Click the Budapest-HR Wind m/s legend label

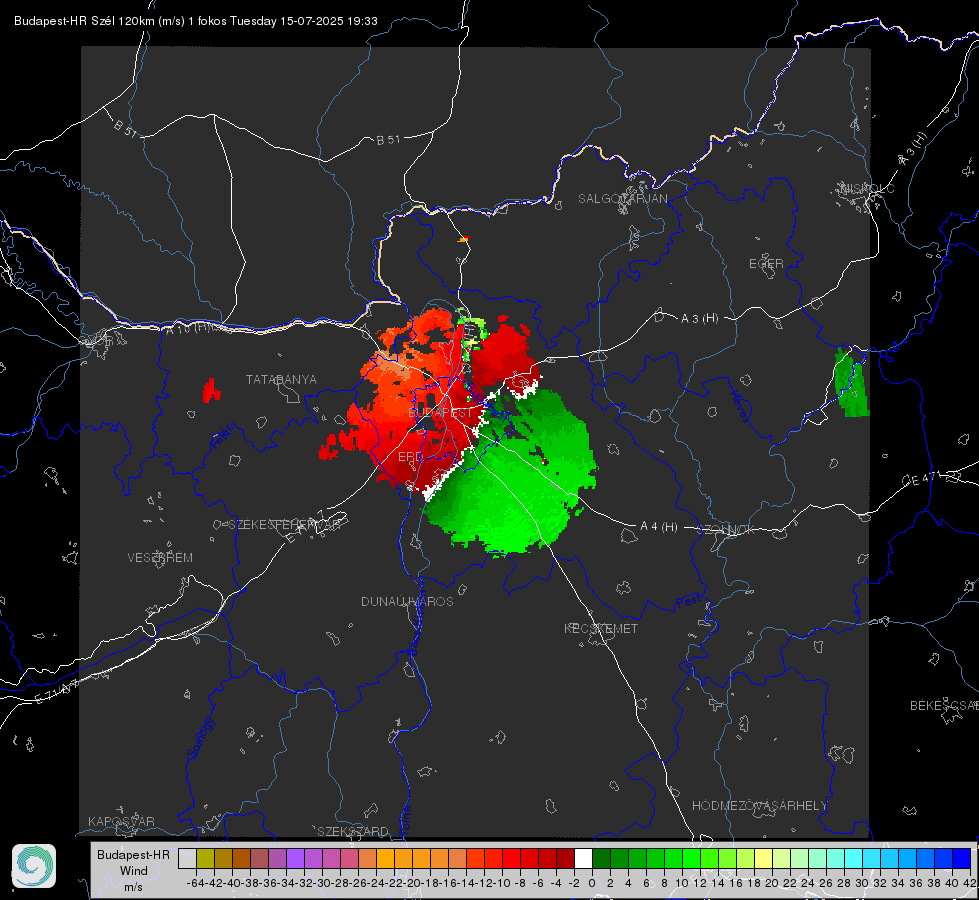134,870
